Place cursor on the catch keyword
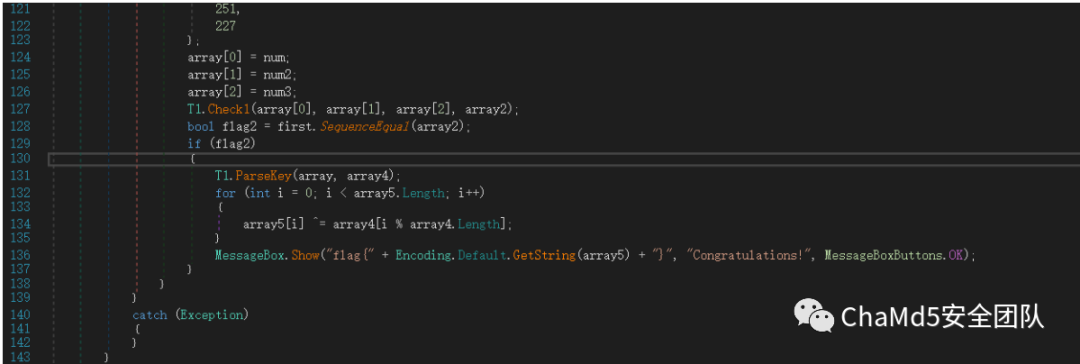The width and height of the screenshot is (1080, 364). (149, 315)
